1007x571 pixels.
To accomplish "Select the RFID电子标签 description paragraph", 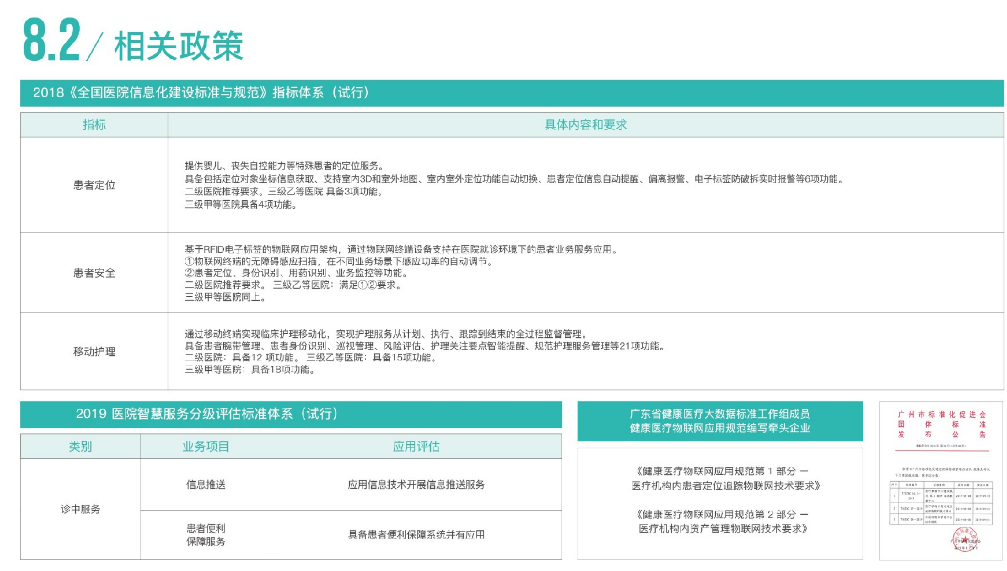I will (x=400, y=272).
